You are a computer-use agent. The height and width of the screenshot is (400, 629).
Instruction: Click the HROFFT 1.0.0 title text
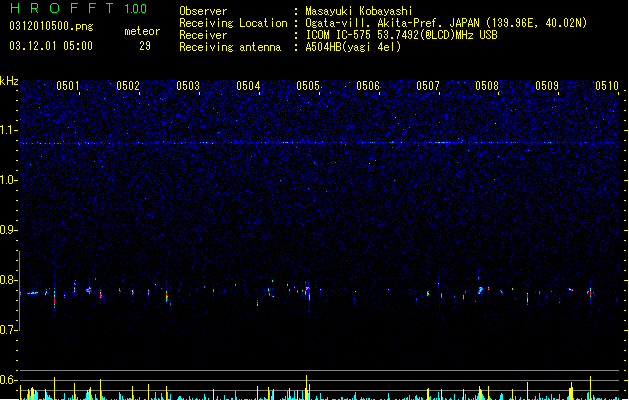[78, 8]
